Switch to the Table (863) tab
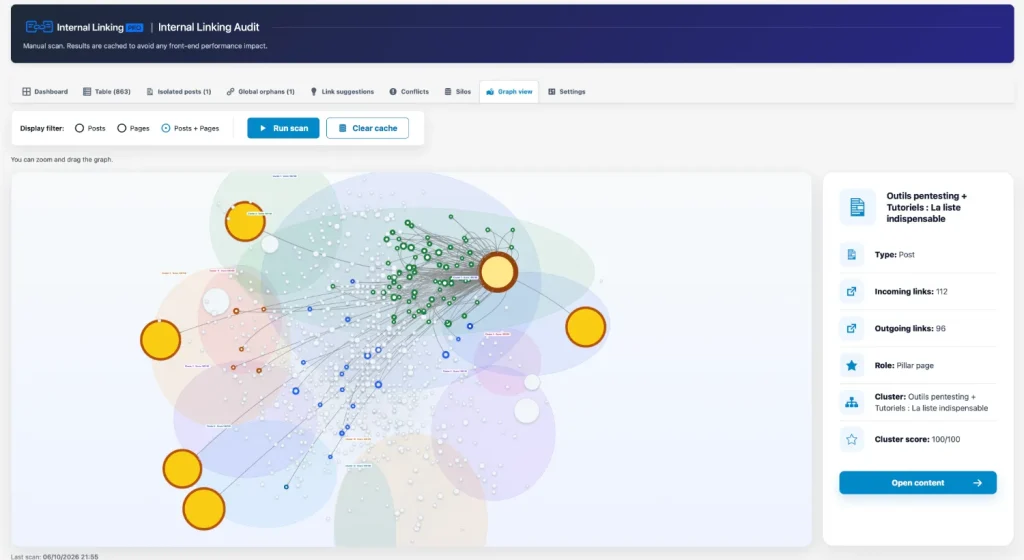This screenshot has height=560, width=1024. click(x=106, y=92)
